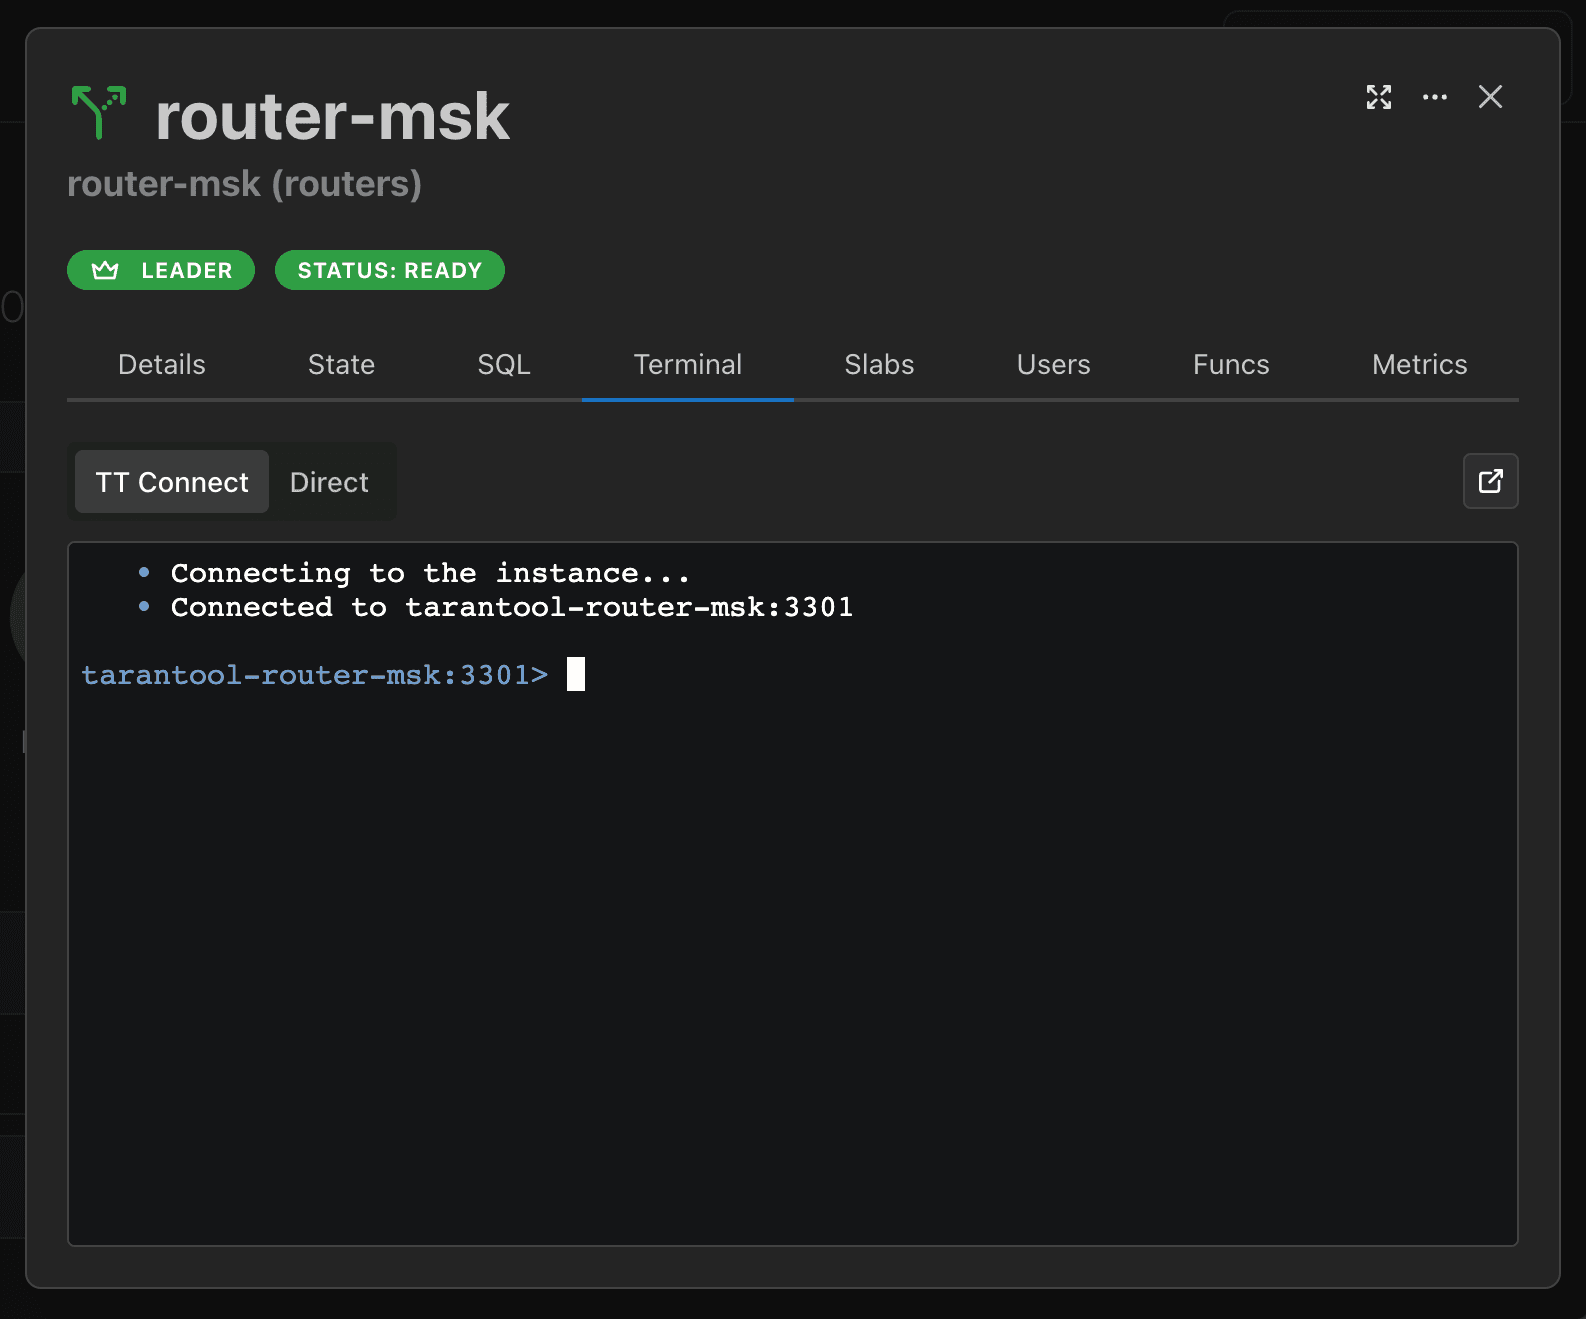Open the Users tab
The height and width of the screenshot is (1319, 1586).
(1053, 364)
